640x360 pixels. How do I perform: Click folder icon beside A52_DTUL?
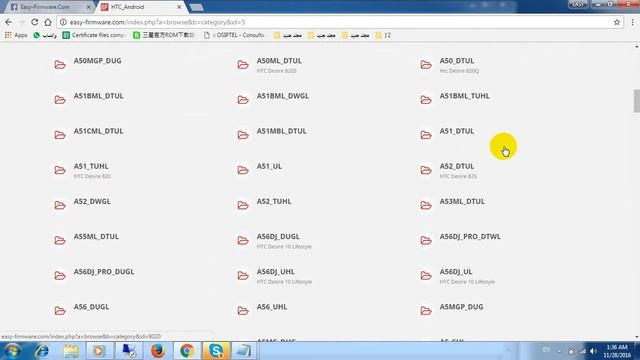coord(426,170)
